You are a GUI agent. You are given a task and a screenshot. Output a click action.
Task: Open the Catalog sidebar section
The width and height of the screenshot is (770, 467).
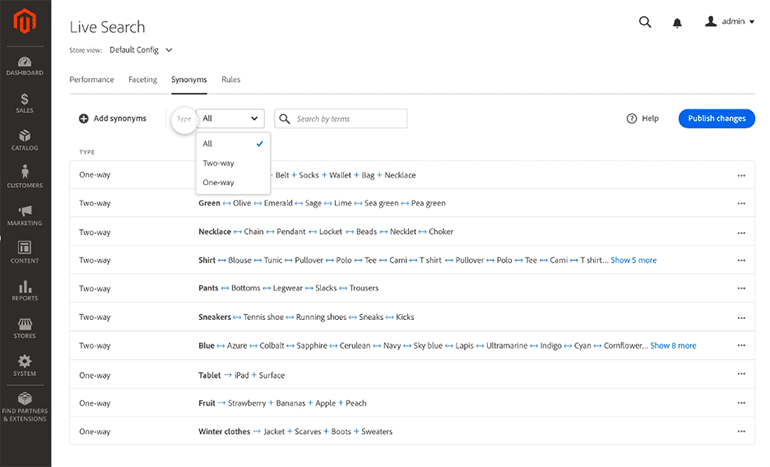tap(25, 140)
